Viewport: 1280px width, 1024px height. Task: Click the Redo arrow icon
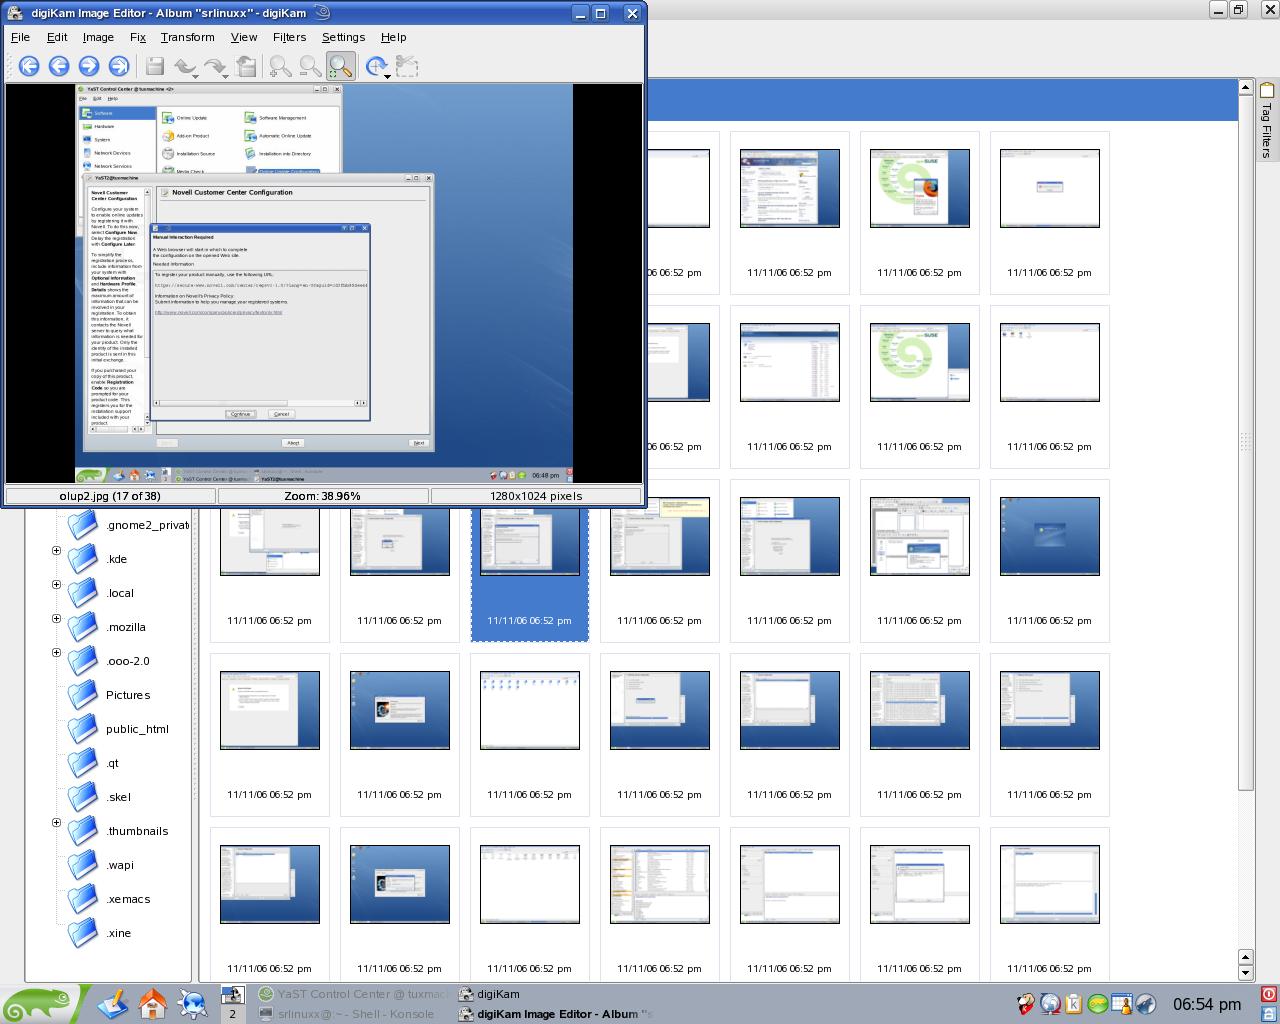(213, 66)
